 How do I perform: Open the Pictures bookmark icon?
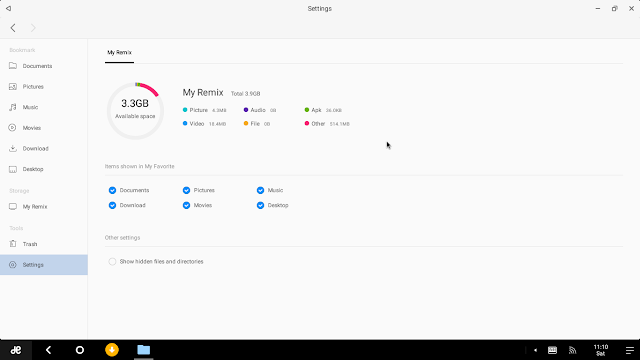[x=13, y=87]
